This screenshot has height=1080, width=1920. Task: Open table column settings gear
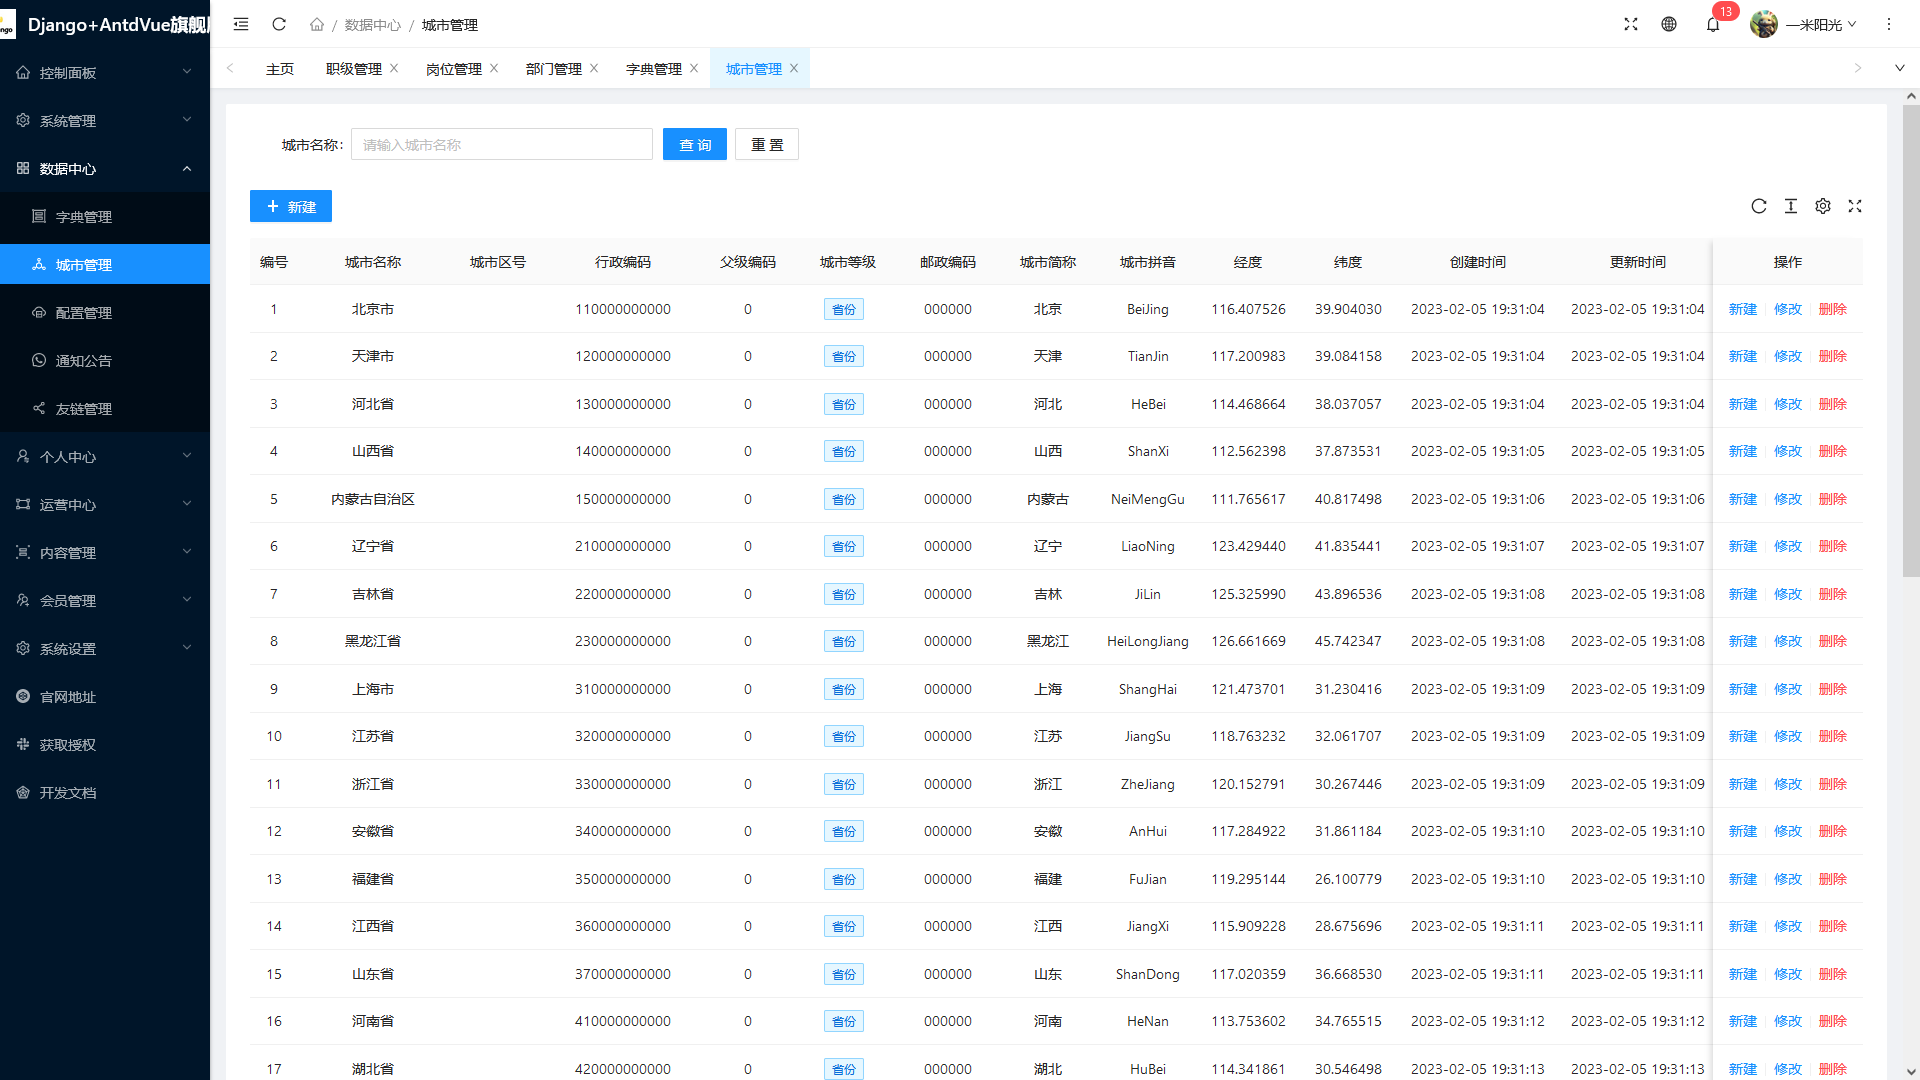1823,206
